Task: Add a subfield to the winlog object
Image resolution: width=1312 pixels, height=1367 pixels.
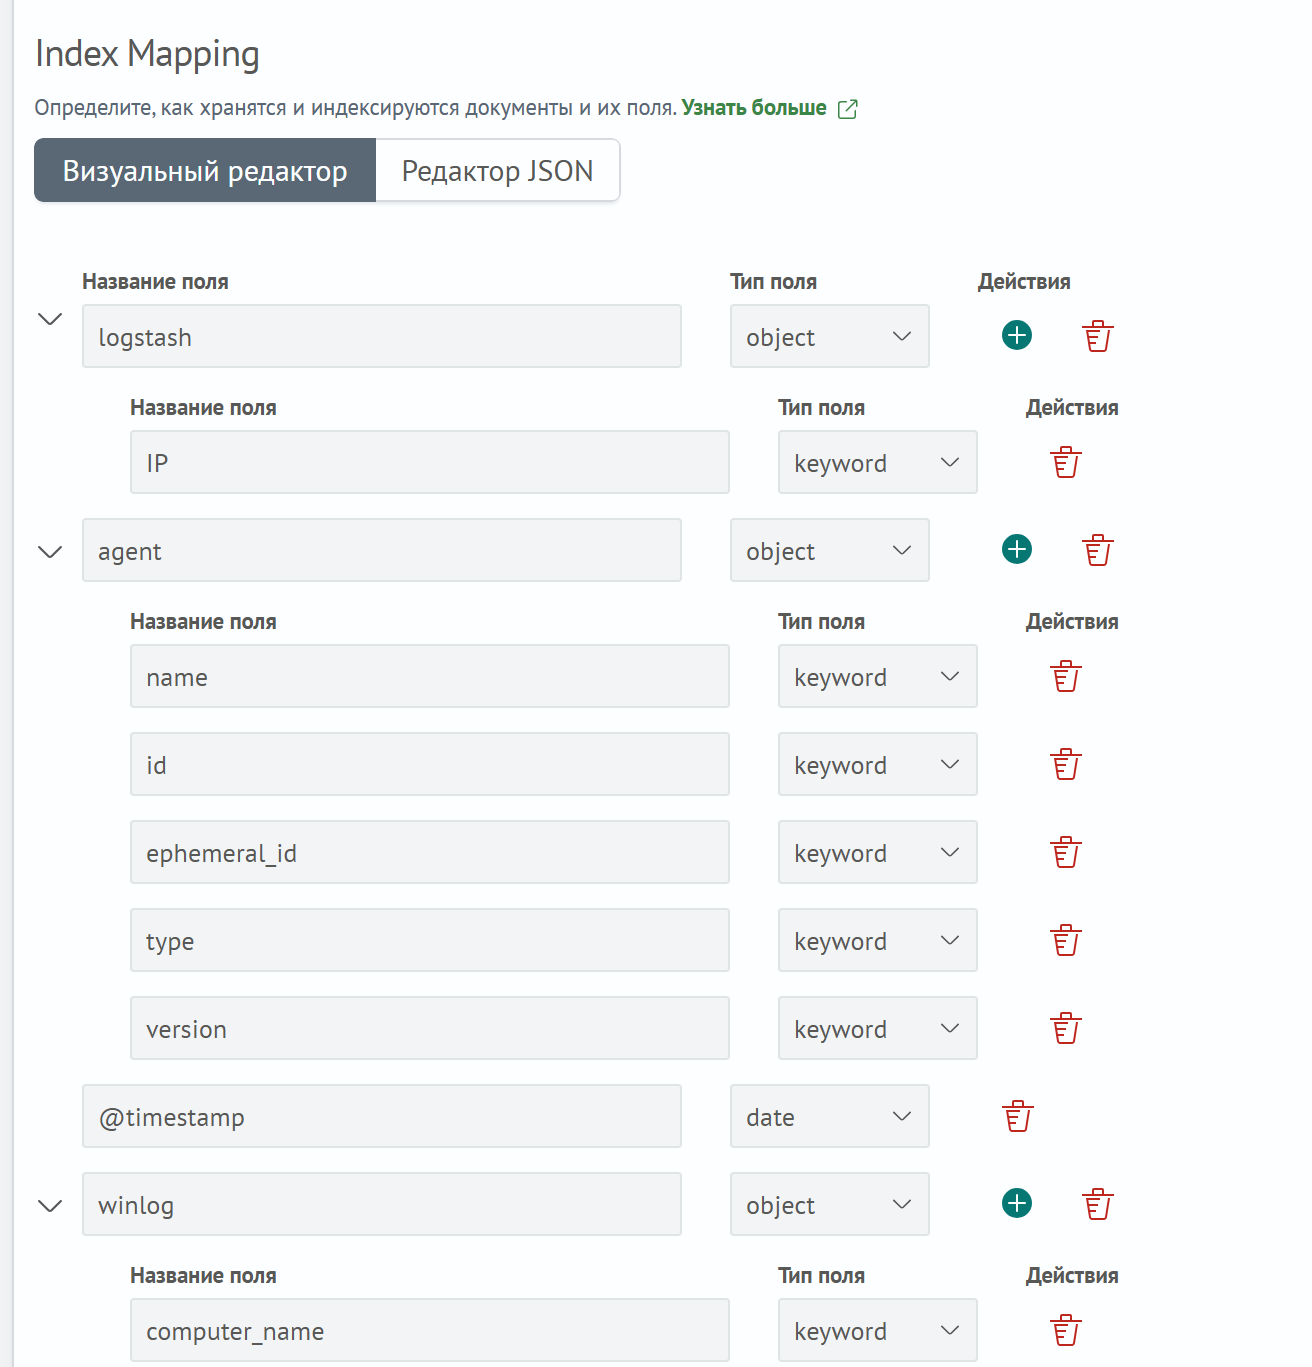Action: pos(1017,1204)
